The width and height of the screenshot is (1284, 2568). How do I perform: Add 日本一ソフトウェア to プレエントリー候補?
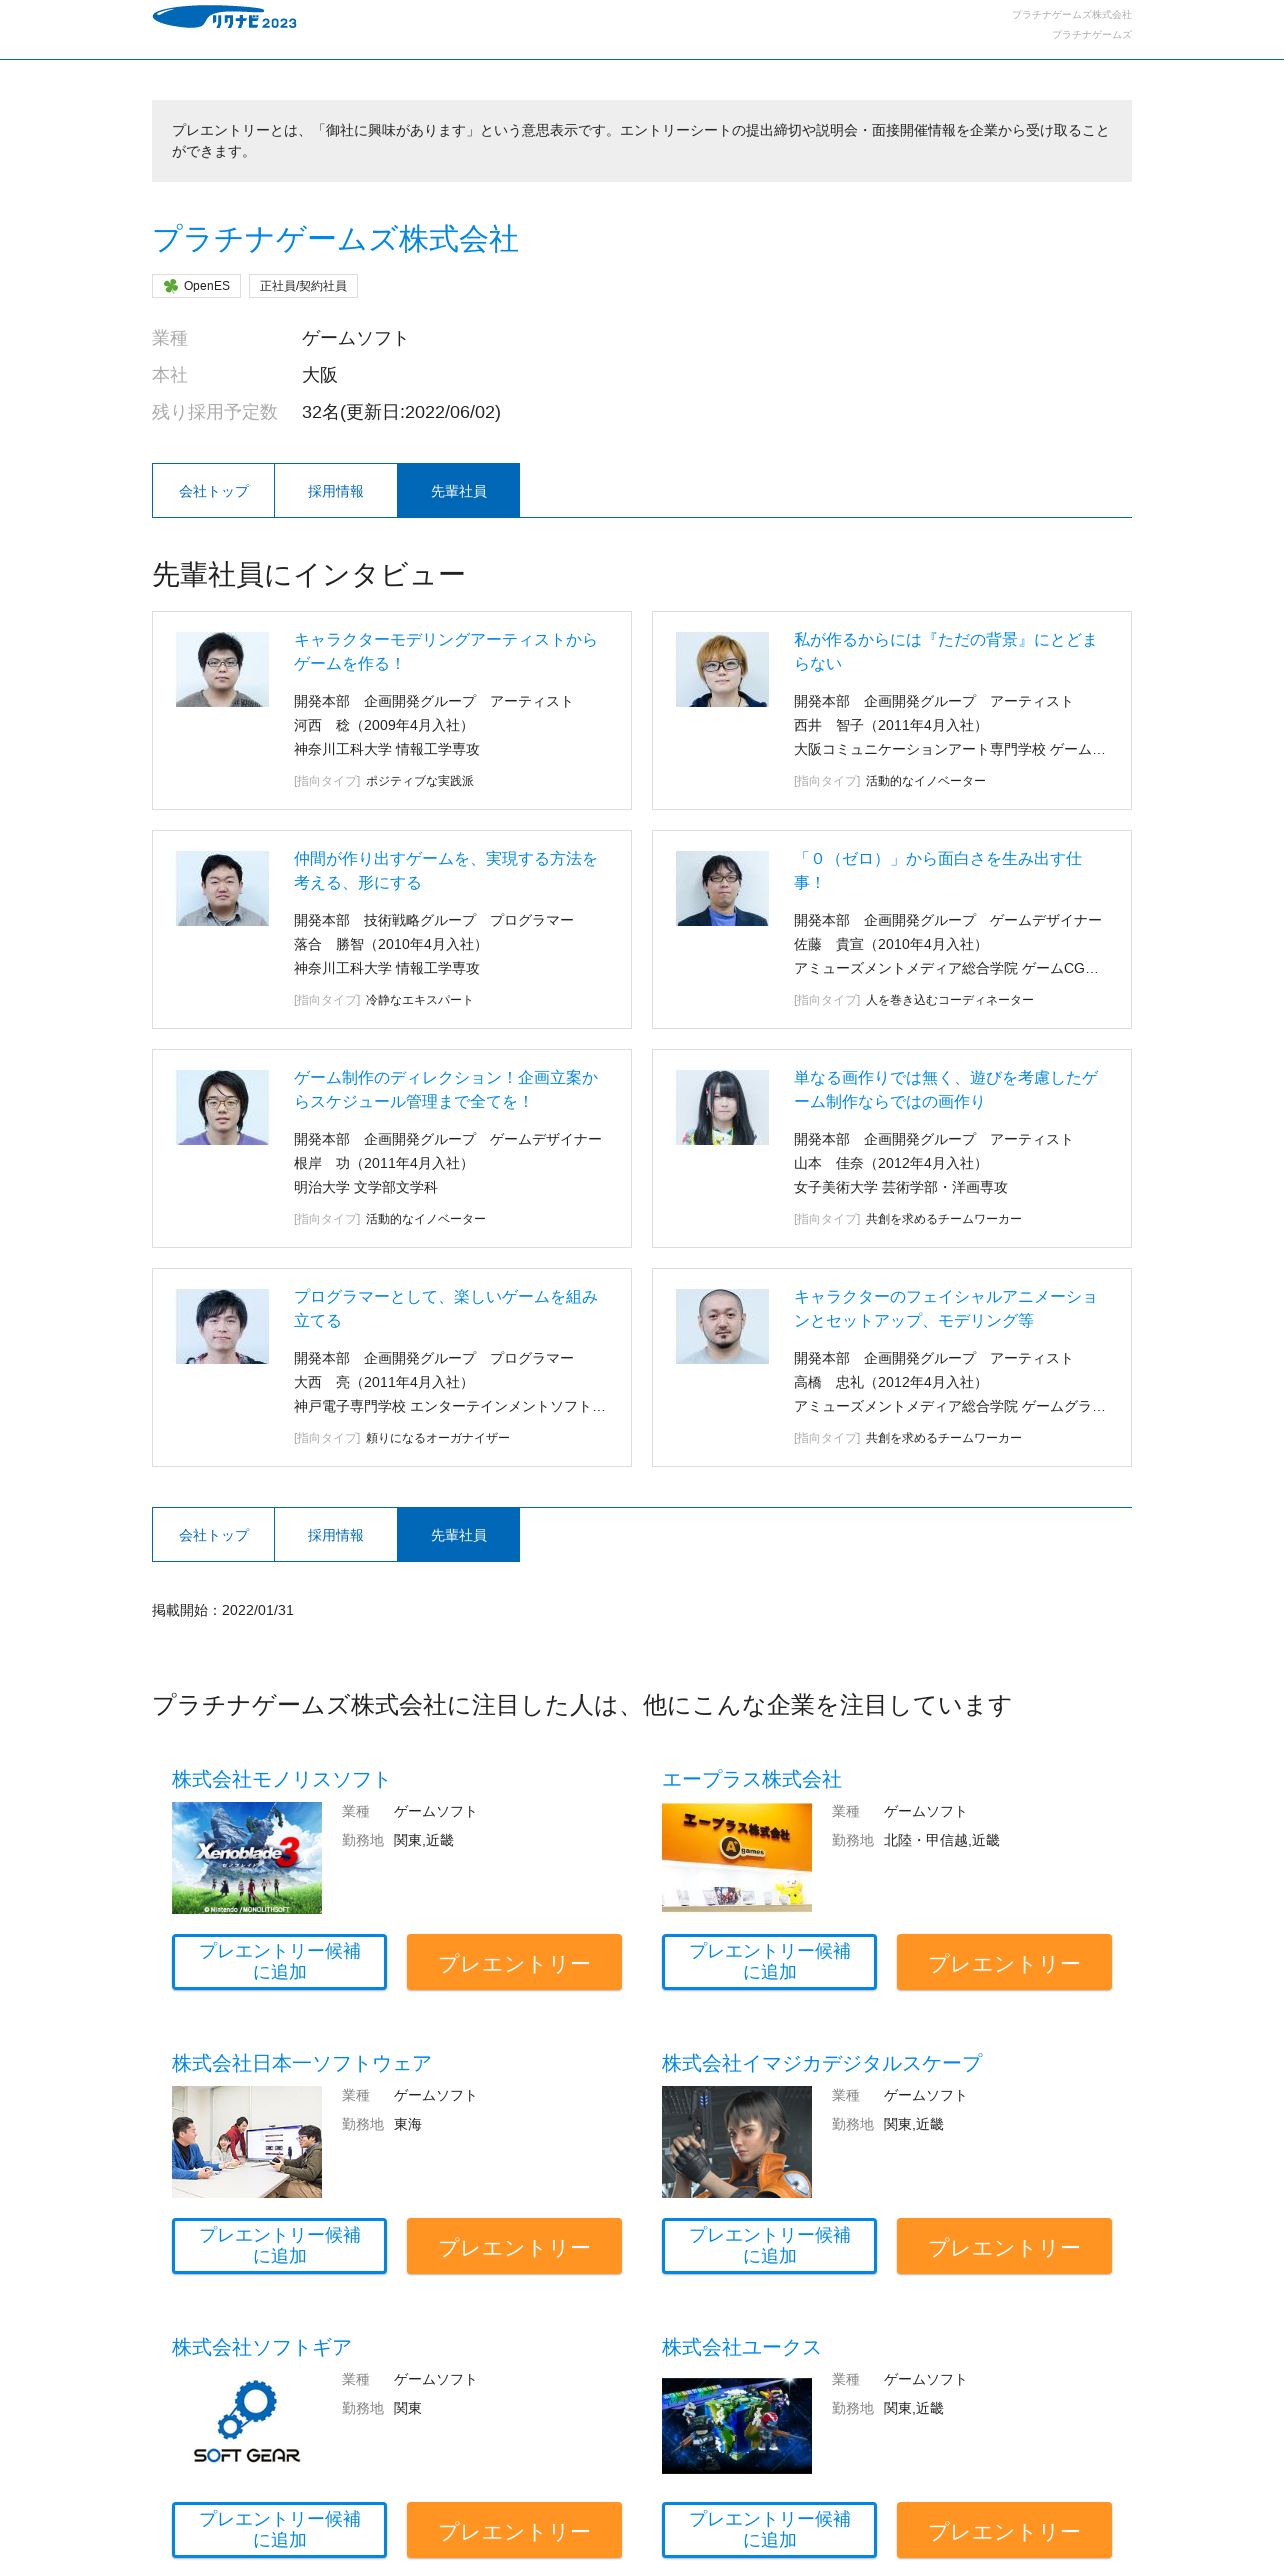pyautogui.click(x=279, y=2246)
